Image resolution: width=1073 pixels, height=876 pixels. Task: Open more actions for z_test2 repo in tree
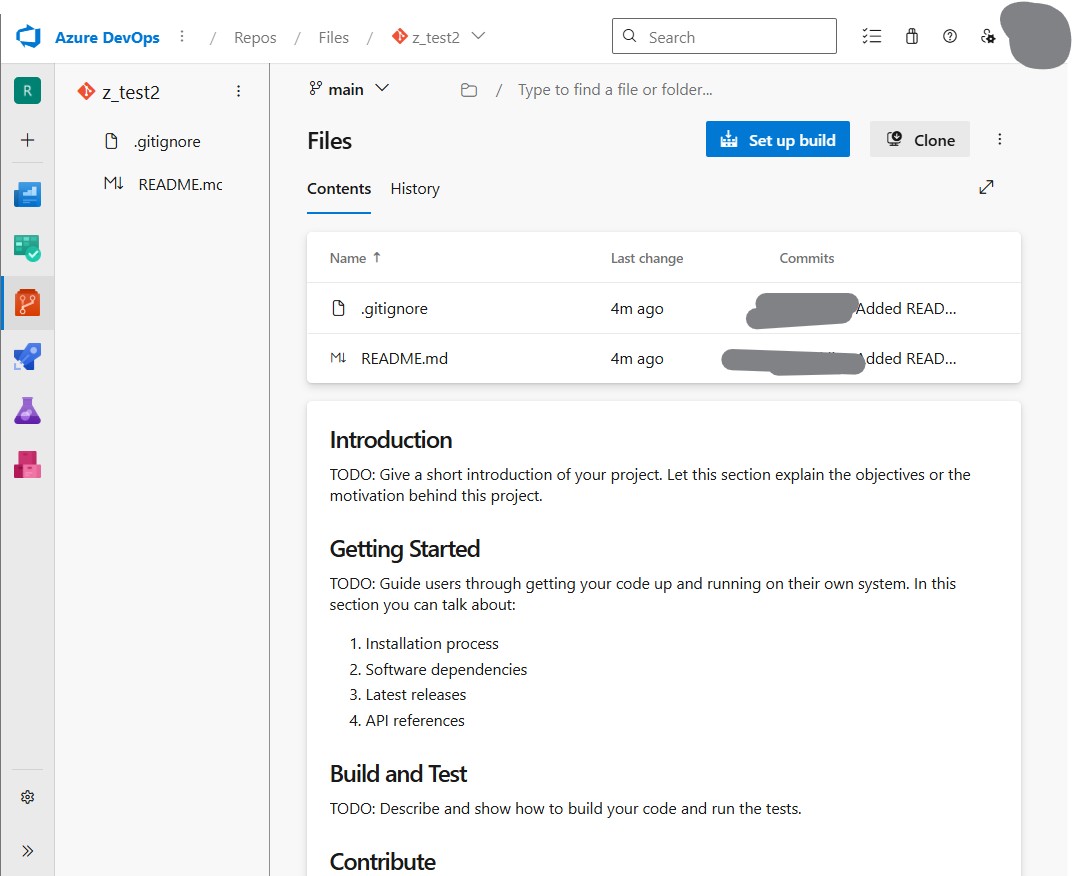click(238, 91)
